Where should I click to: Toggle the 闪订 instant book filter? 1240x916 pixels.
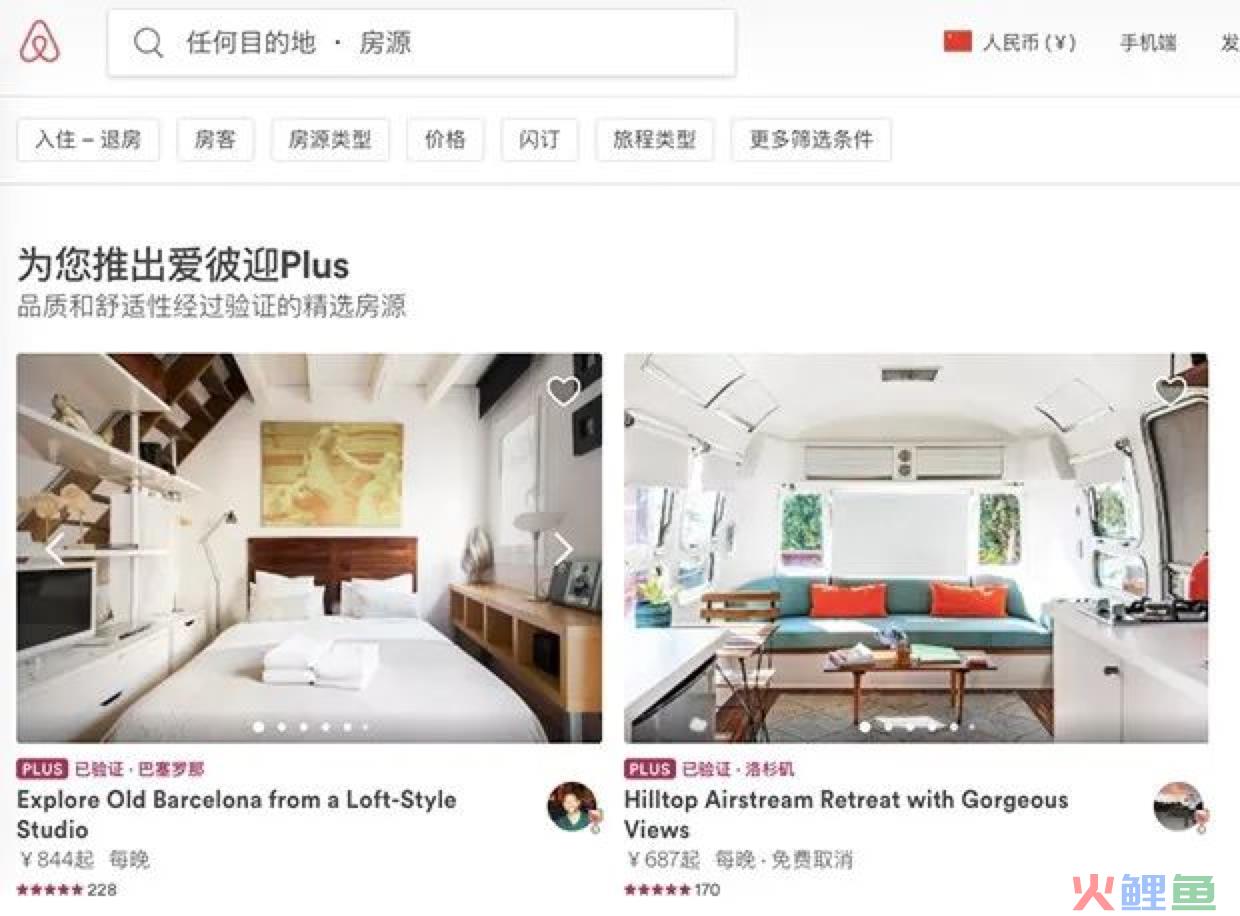pos(539,139)
